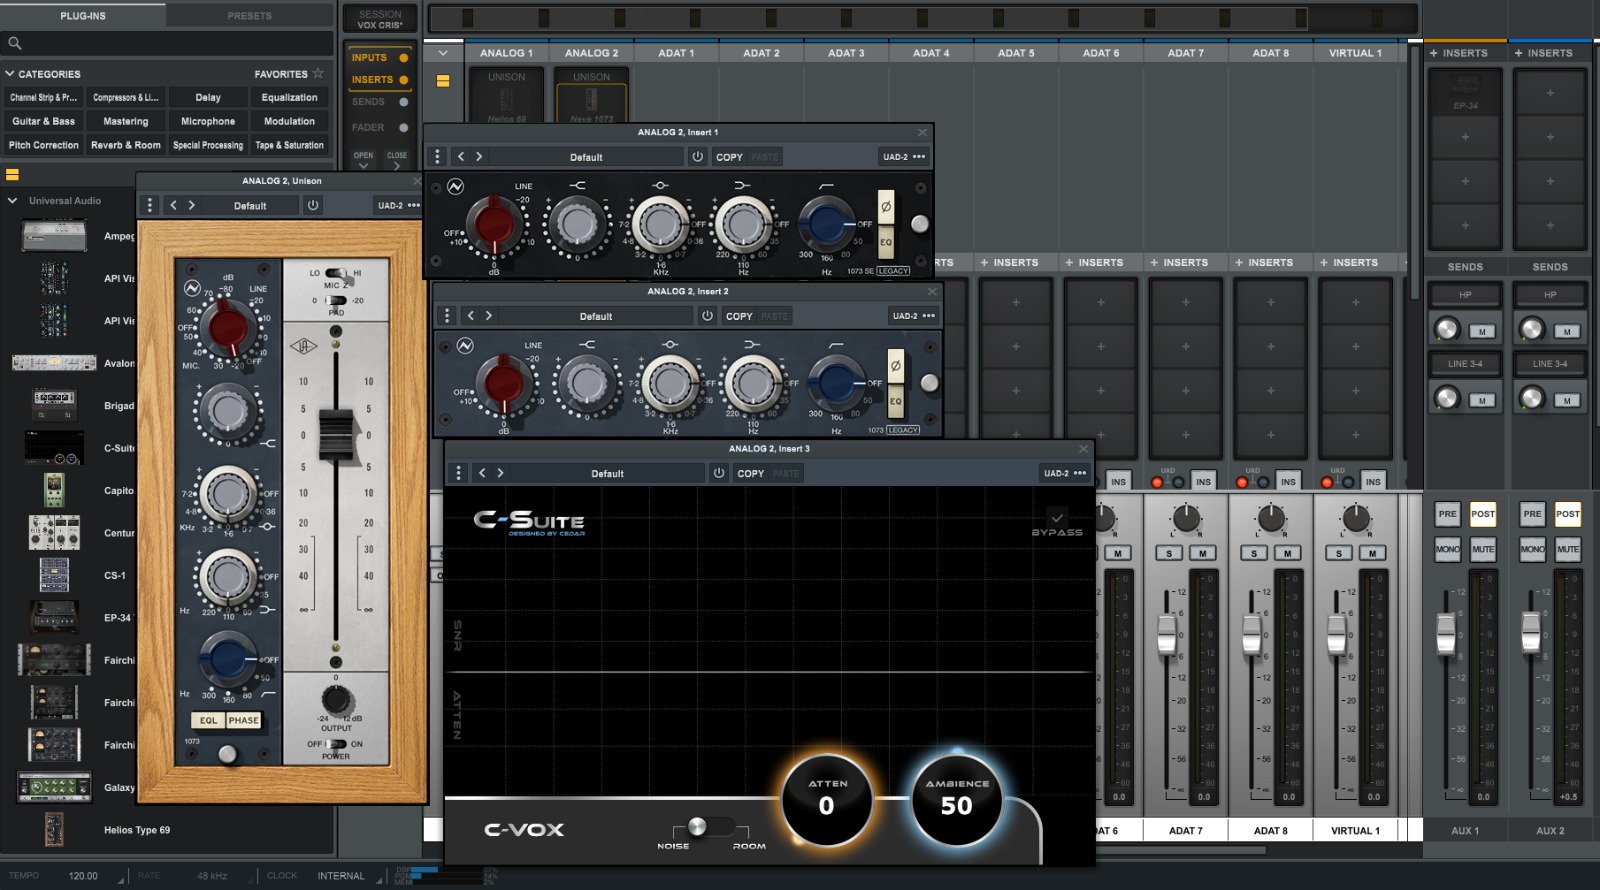The height and width of the screenshot is (890, 1600).
Task: Toggle the NOISE/ROOM switch in C-Vox
Action: [711, 827]
